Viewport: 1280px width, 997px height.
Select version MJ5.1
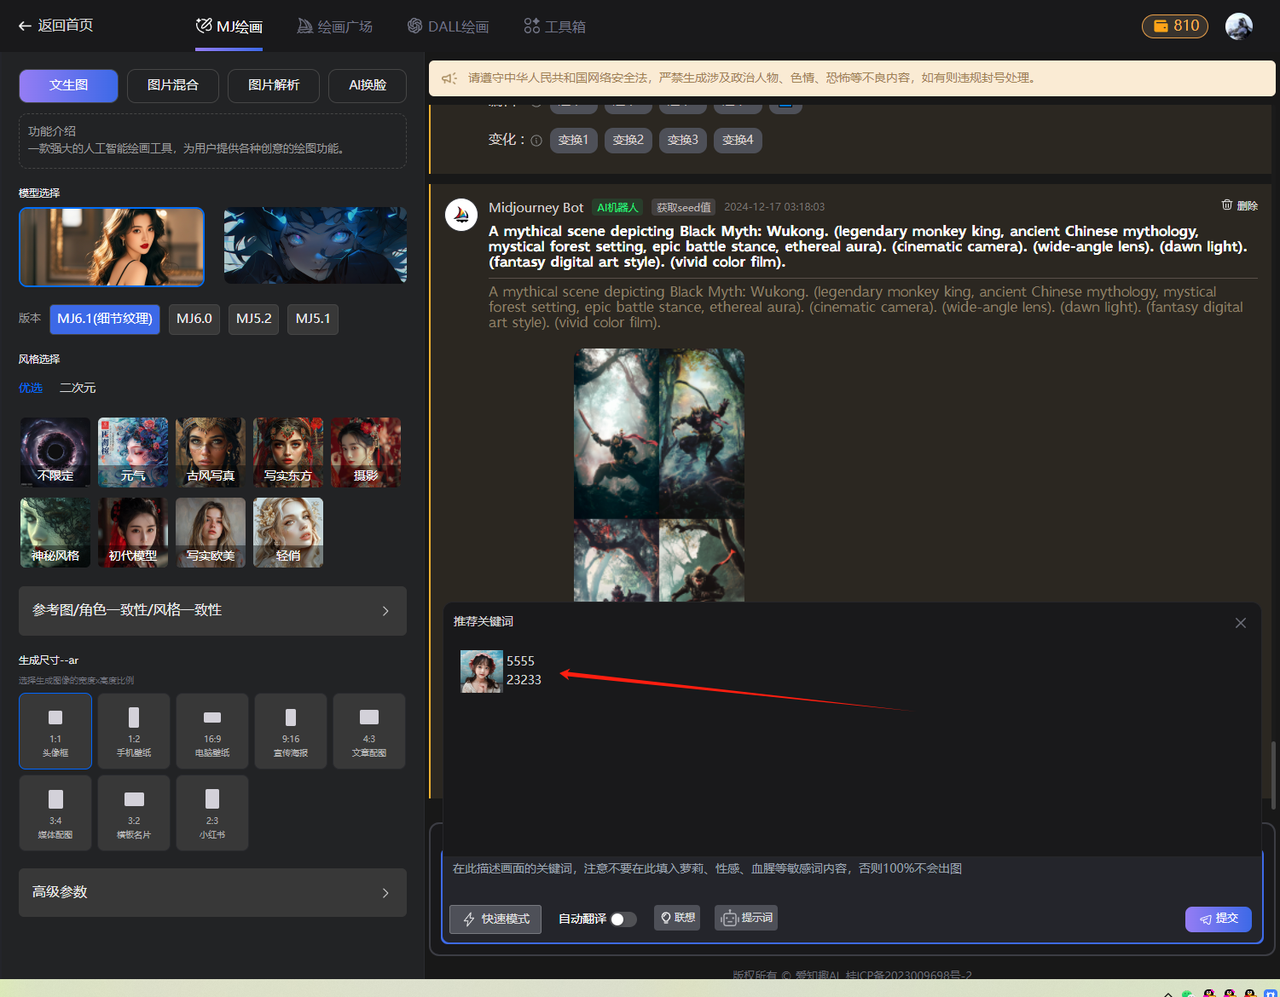(x=313, y=319)
